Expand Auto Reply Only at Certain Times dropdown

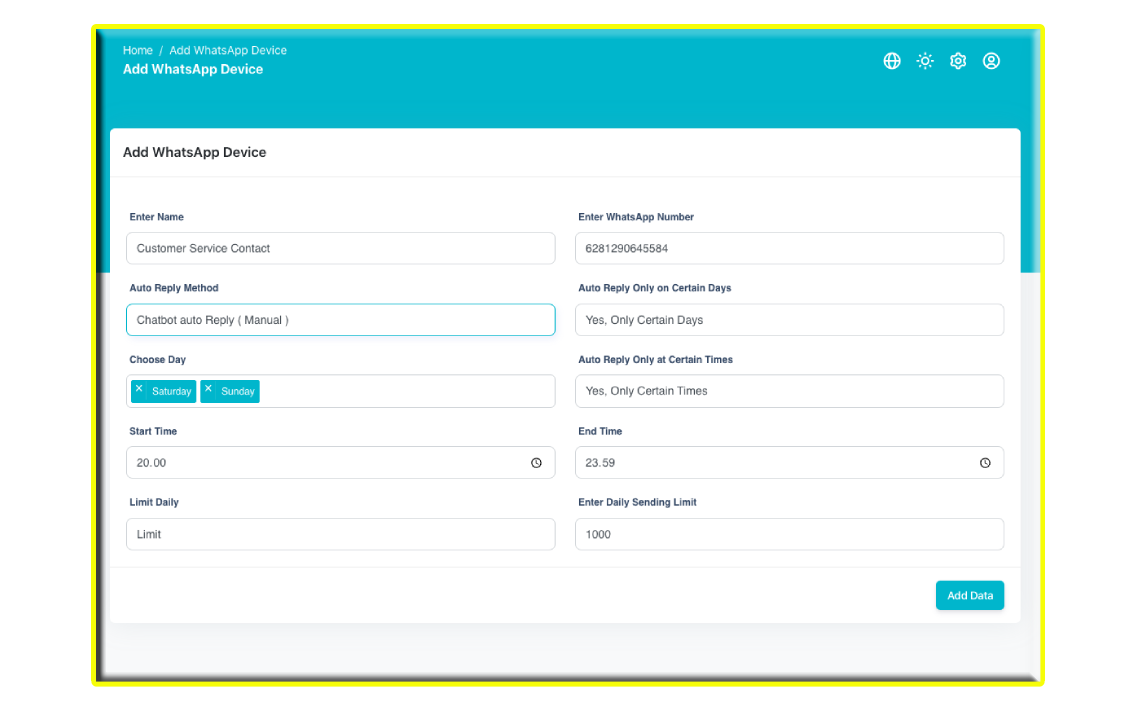[x=789, y=391]
